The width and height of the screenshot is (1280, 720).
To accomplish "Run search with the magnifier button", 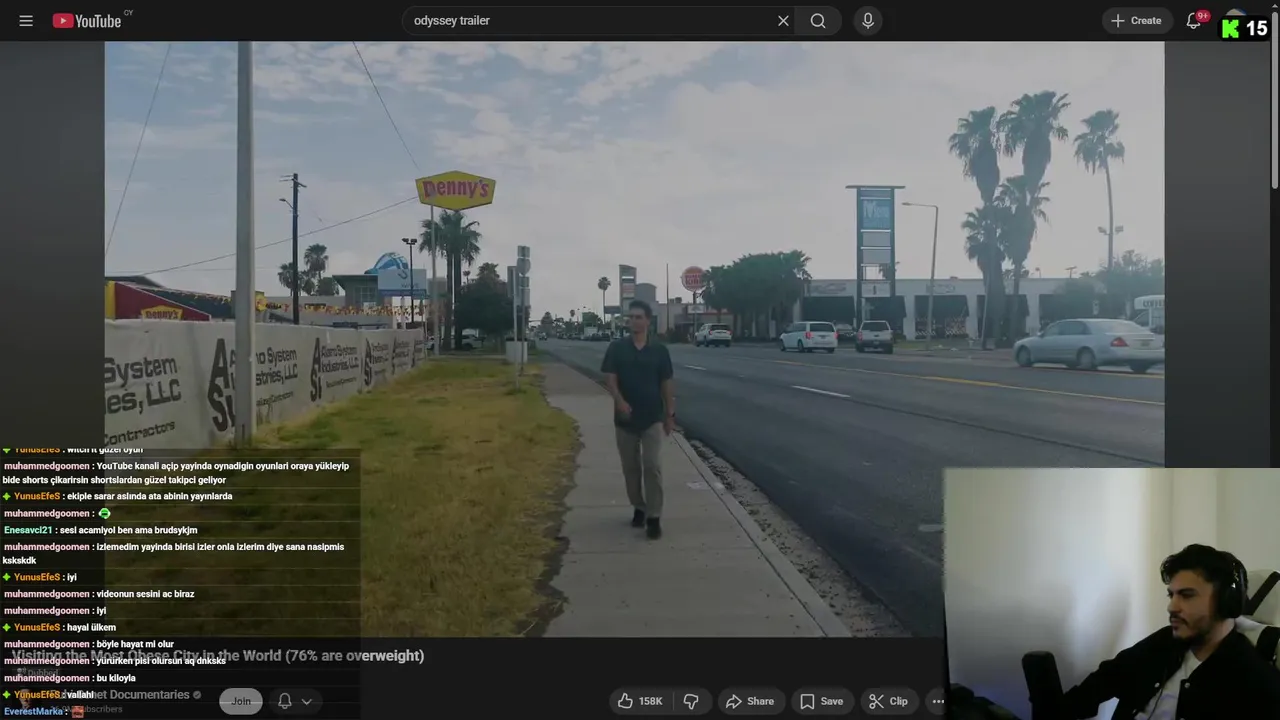I will click(x=818, y=20).
